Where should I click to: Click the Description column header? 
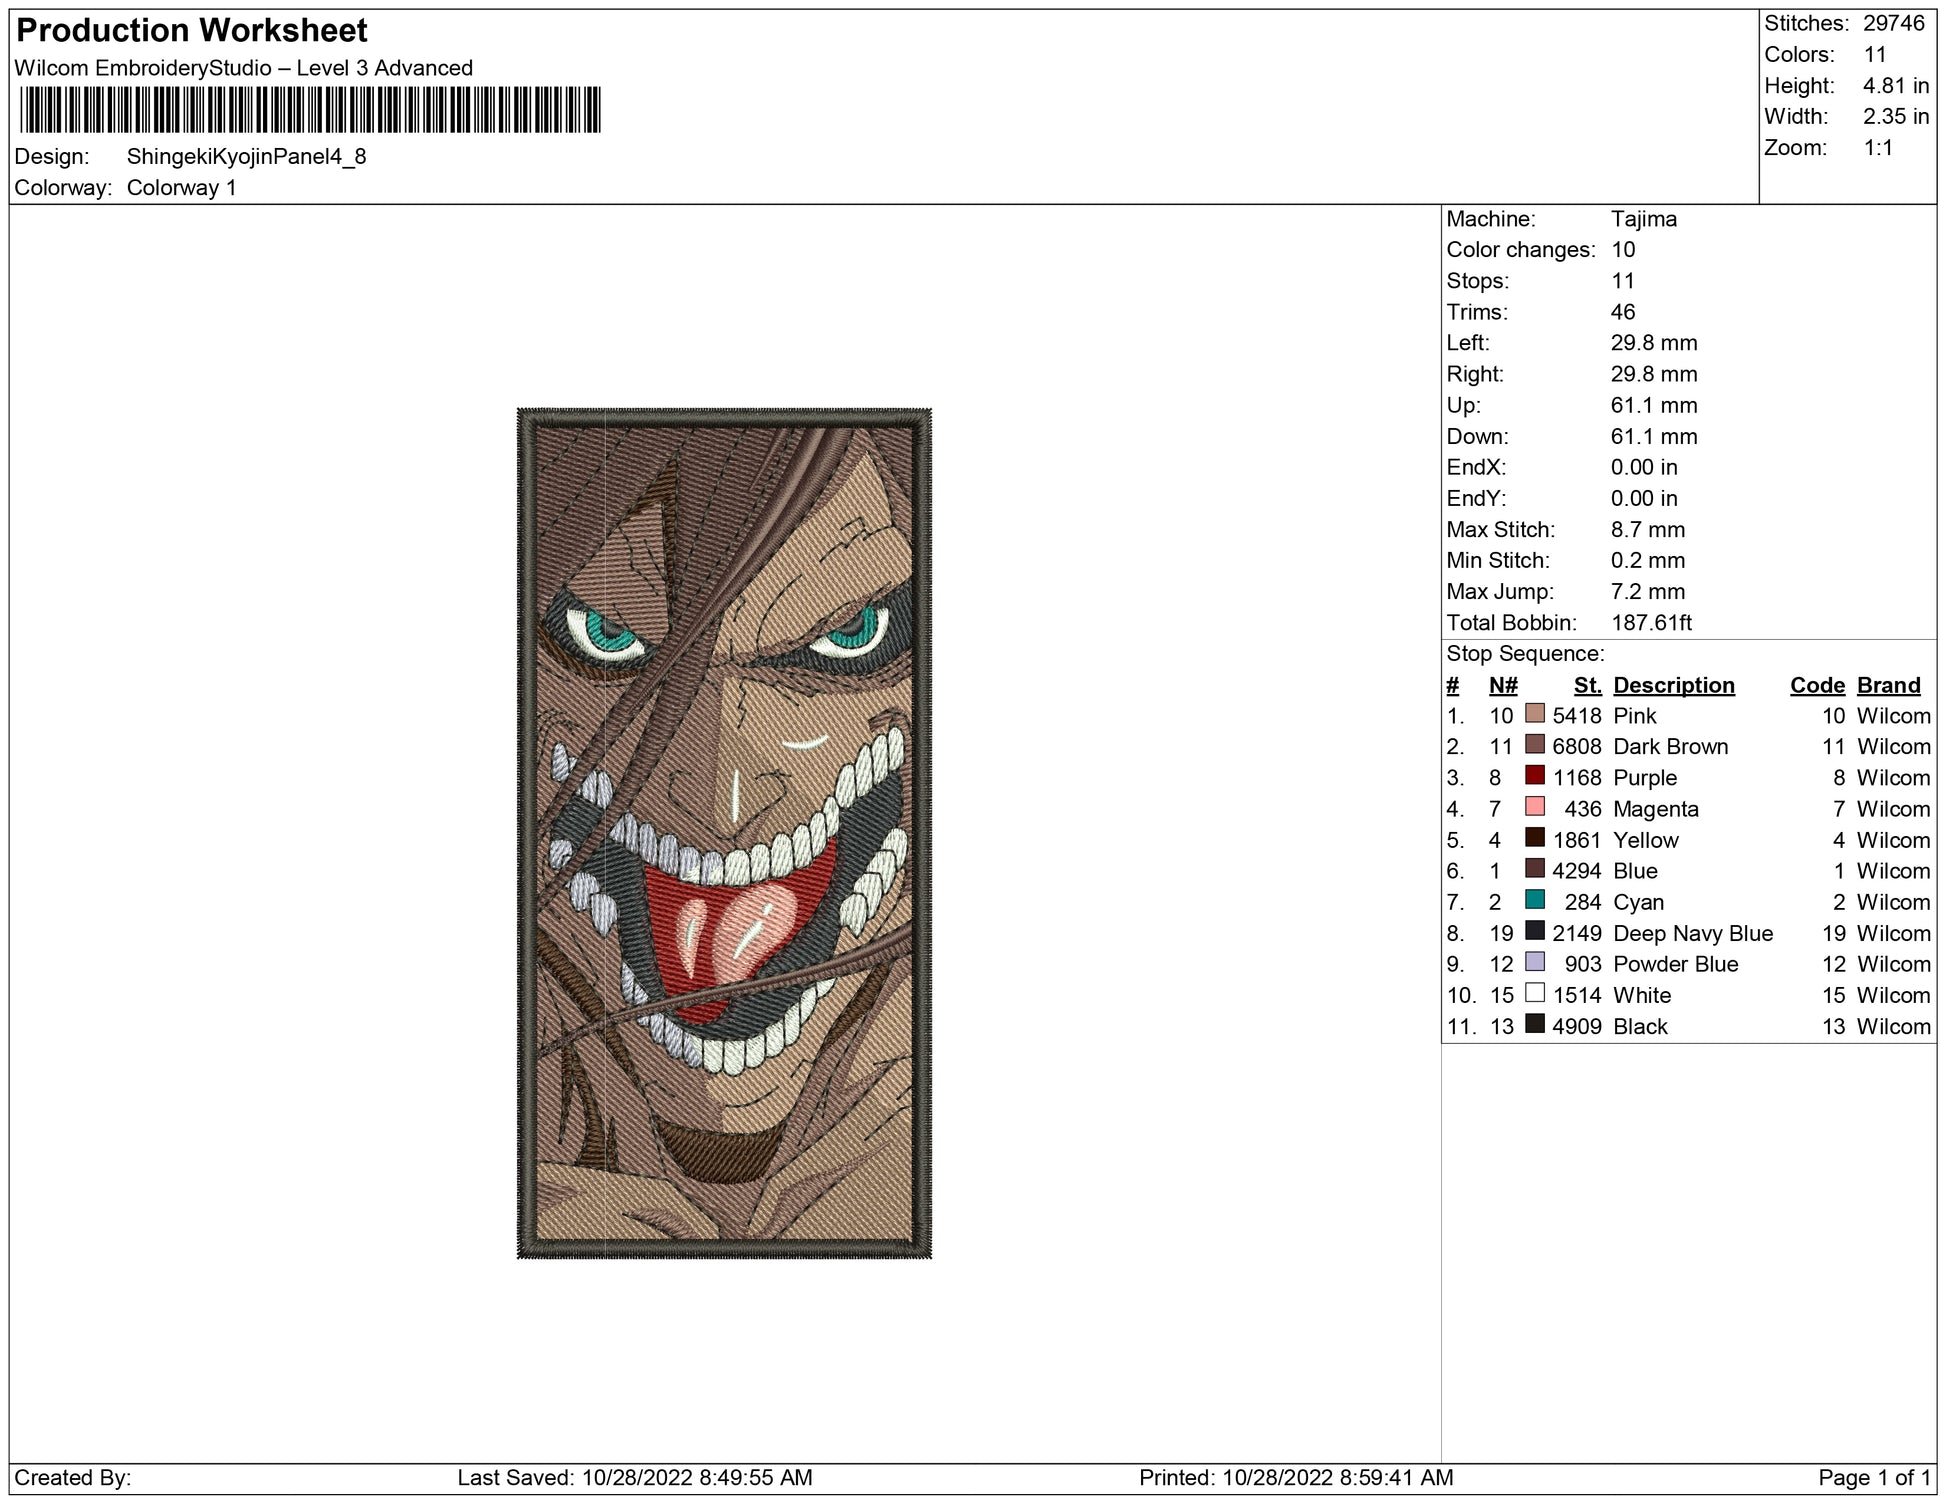(x=1673, y=685)
